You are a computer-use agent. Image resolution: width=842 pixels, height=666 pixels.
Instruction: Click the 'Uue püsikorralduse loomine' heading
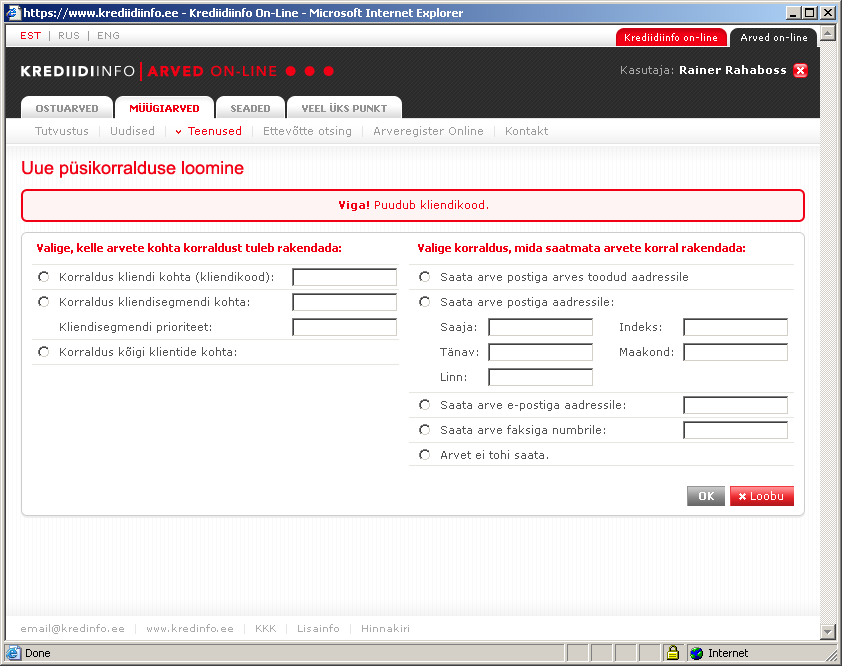[132, 168]
